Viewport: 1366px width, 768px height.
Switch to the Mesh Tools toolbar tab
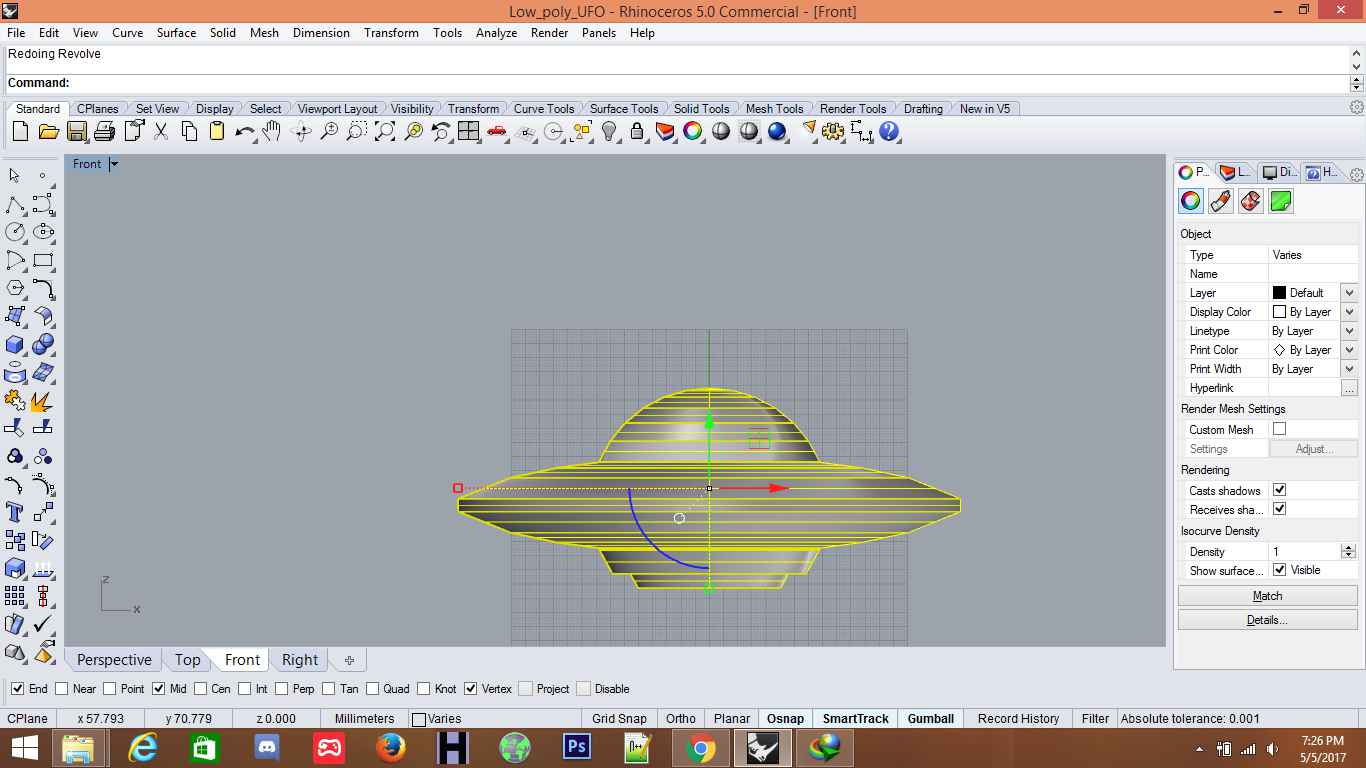[x=774, y=109]
